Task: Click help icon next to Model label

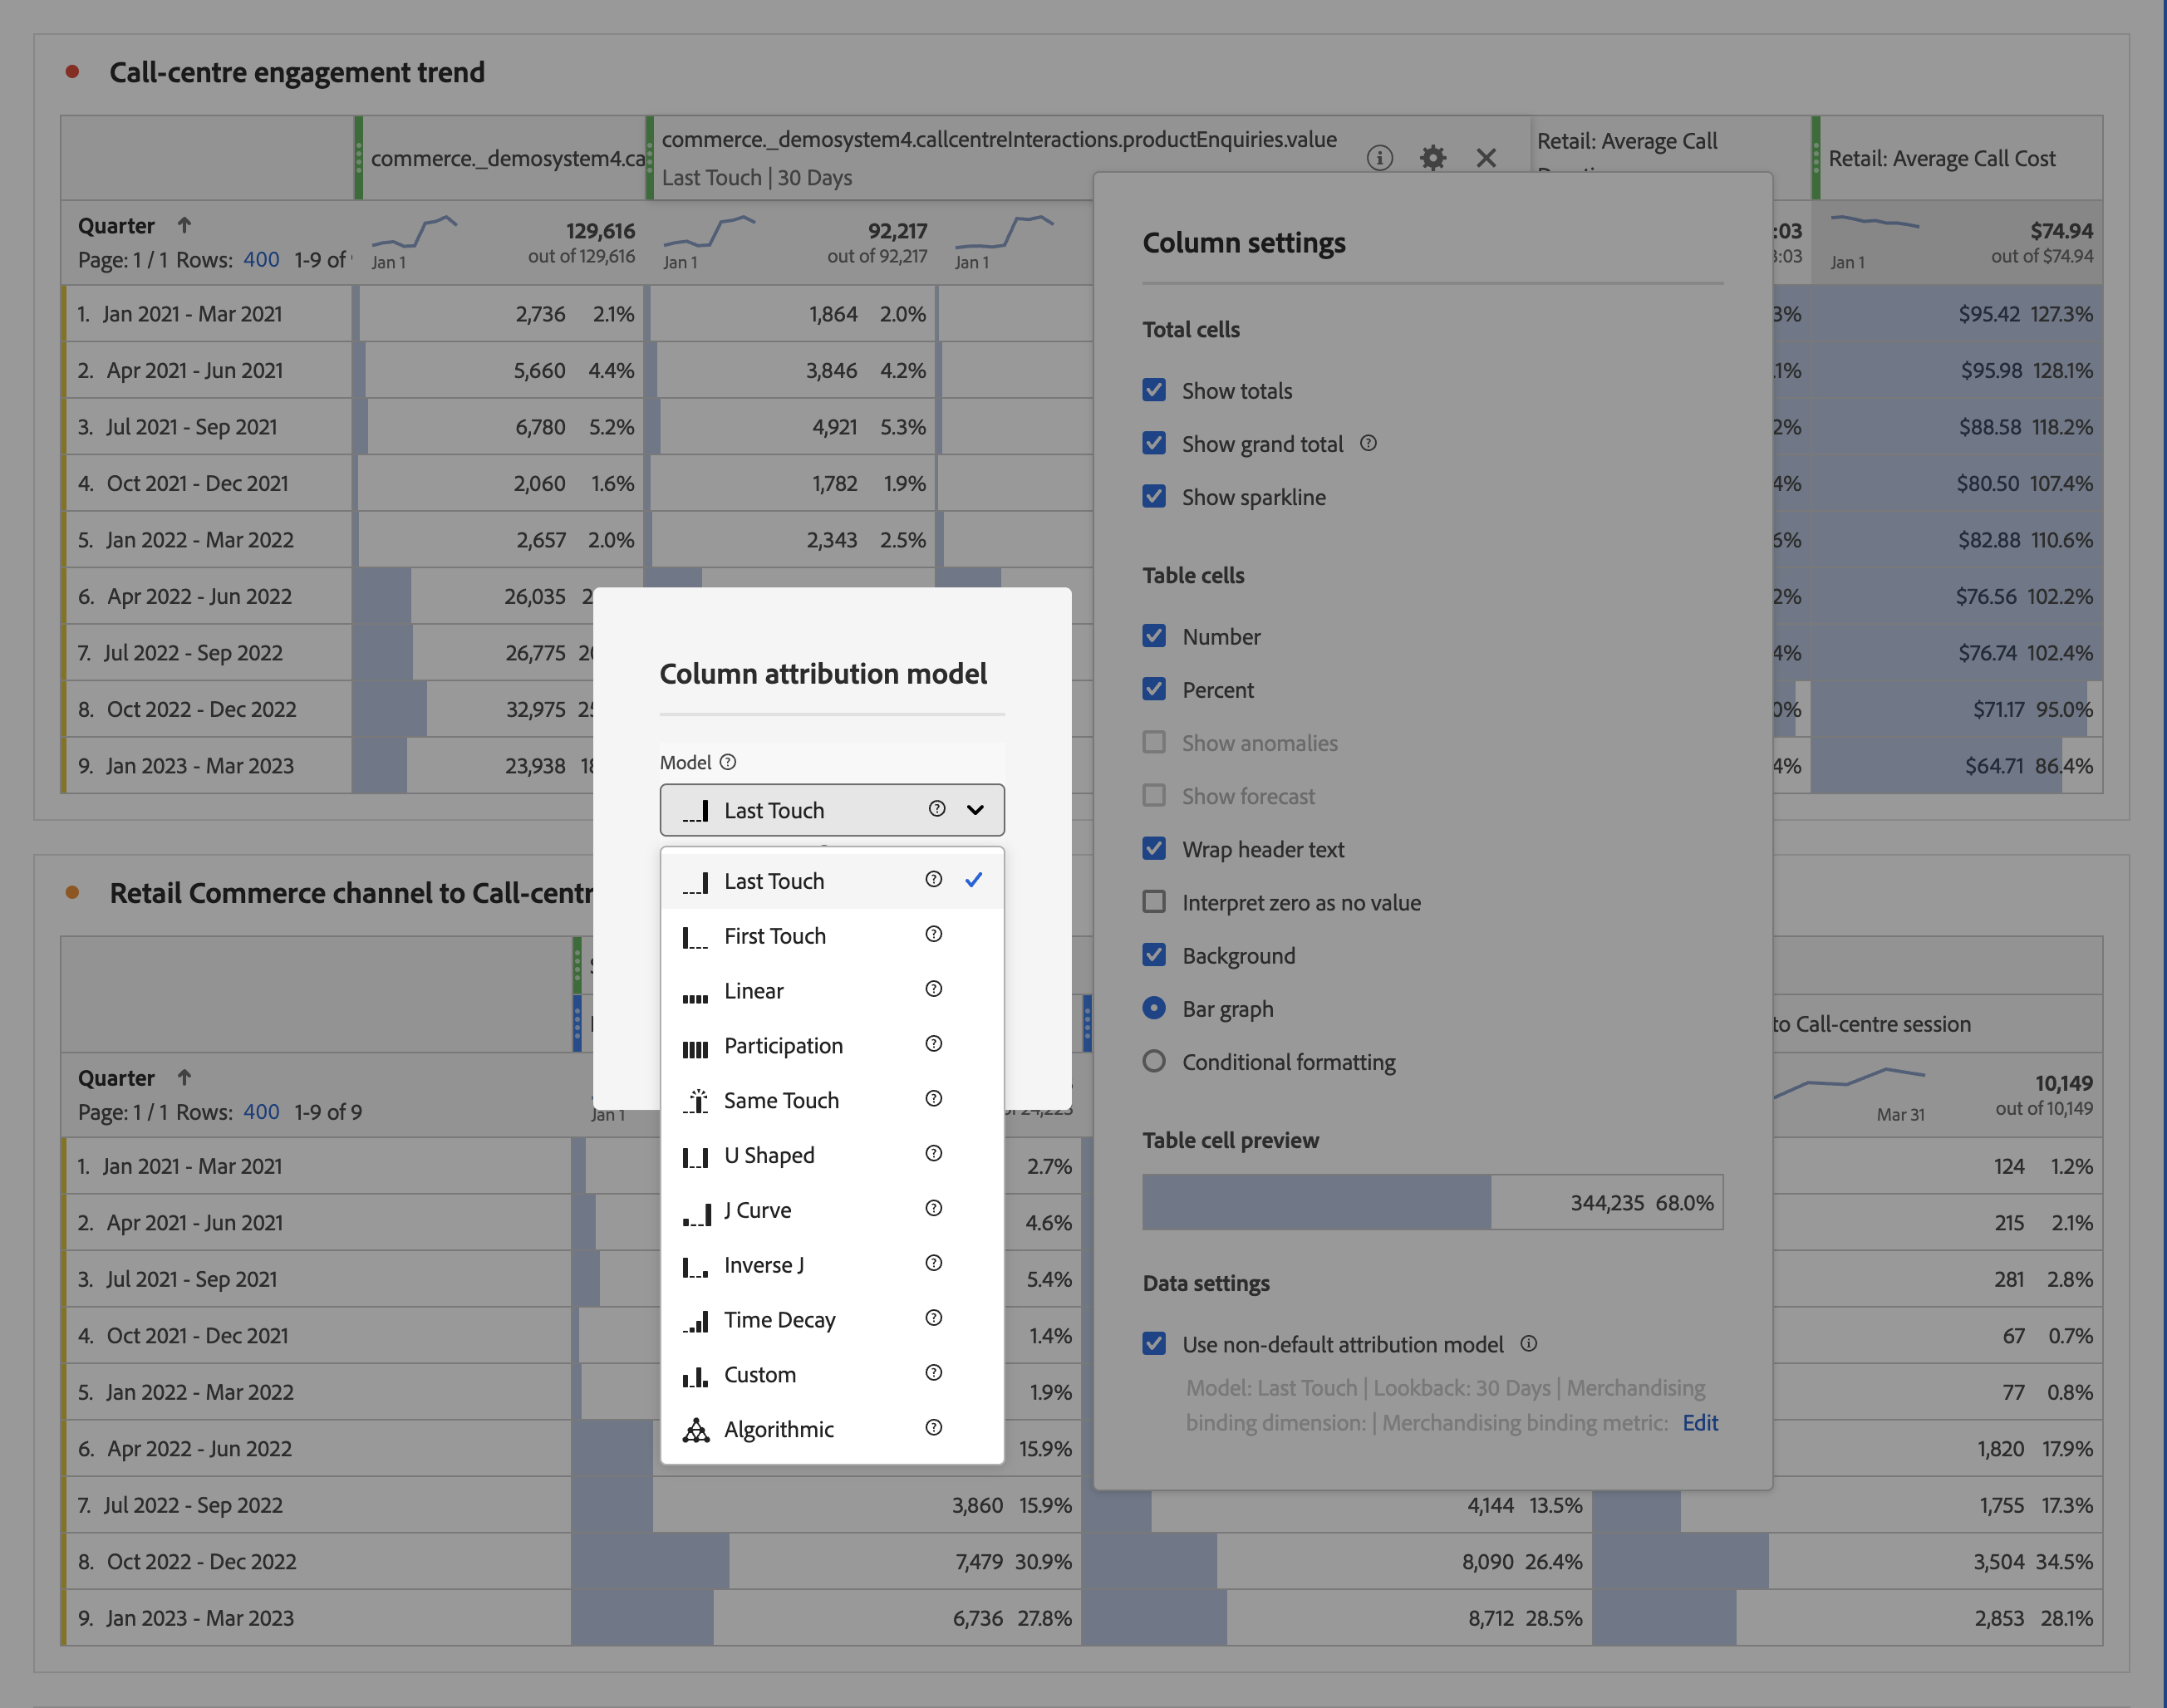Action: [728, 762]
